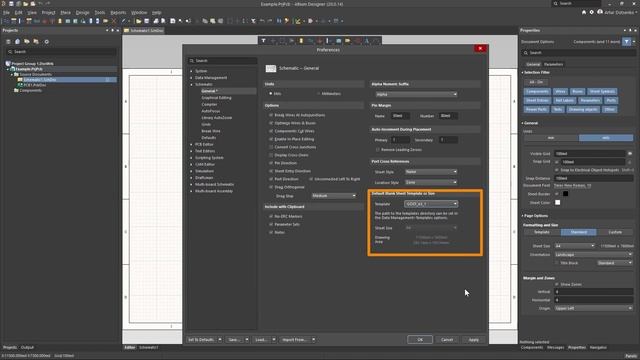Click the filter funnel icon in Properties panel
Viewport: 640px width, 360px height.
[627, 42]
